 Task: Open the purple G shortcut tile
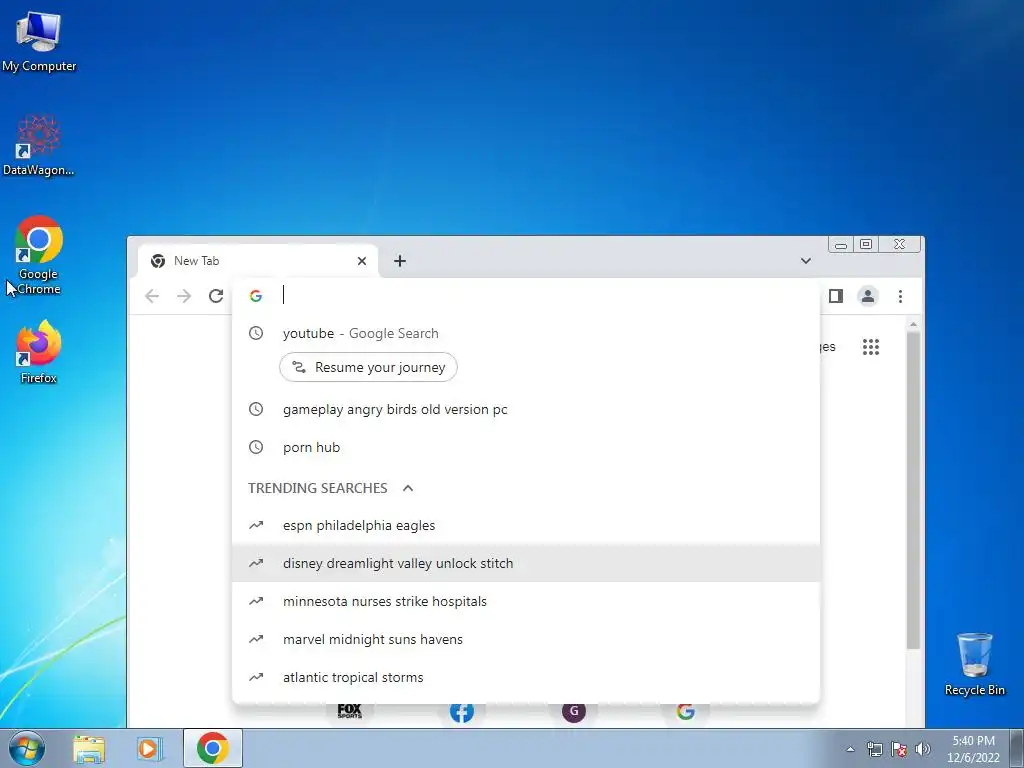[x=574, y=712]
